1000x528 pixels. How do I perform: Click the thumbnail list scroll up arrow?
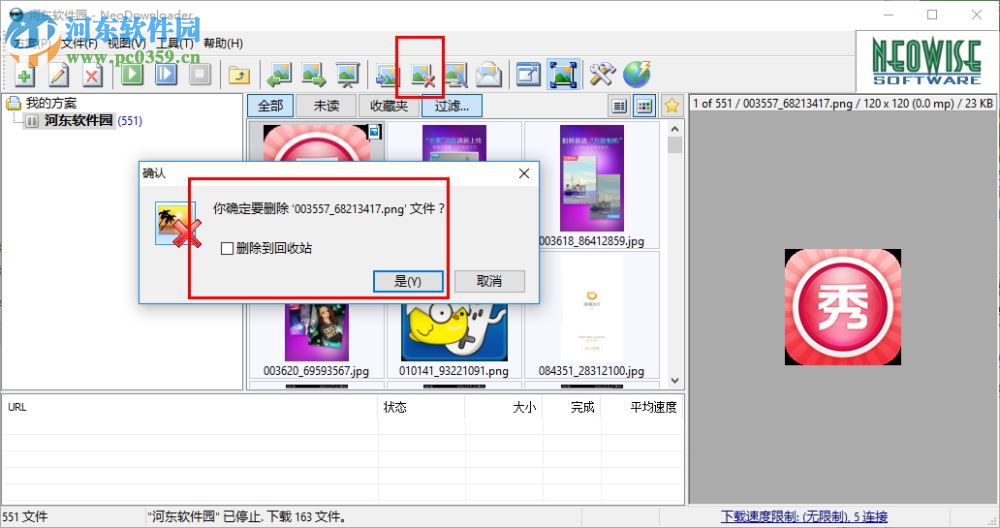pyautogui.click(x=675, y=129)
